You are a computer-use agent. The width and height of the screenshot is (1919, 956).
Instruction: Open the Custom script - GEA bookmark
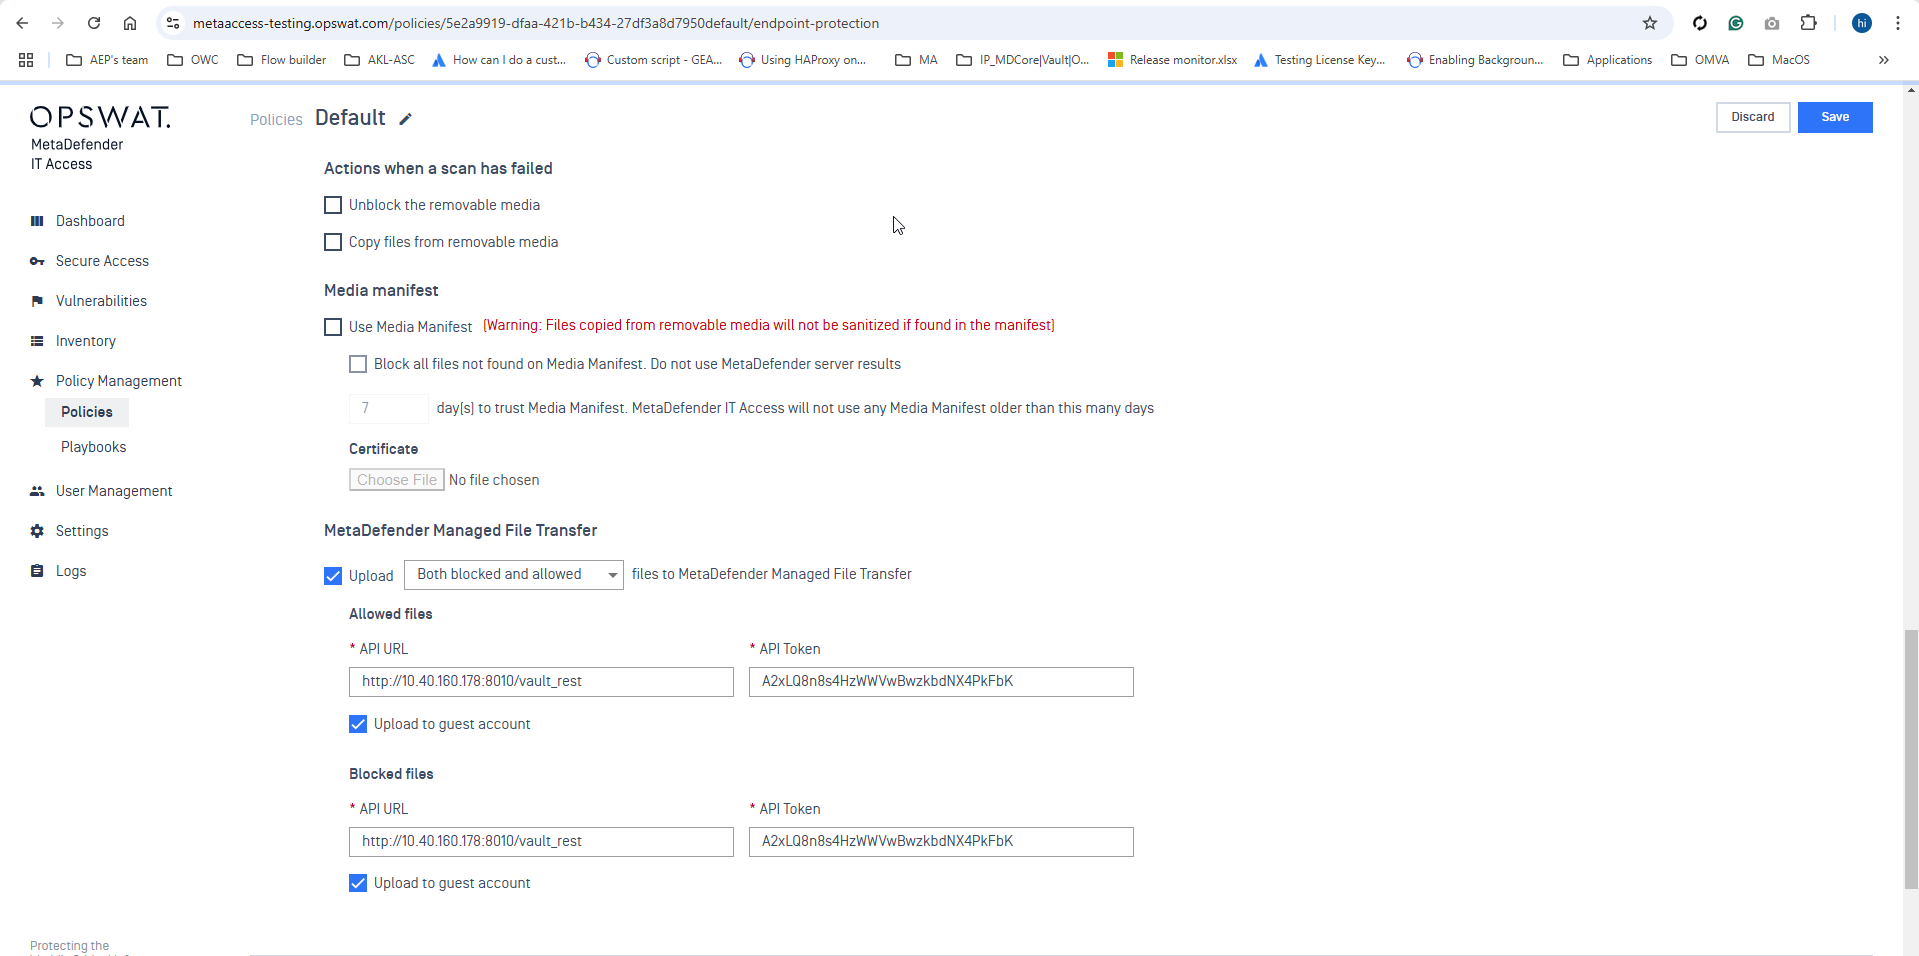654,60
